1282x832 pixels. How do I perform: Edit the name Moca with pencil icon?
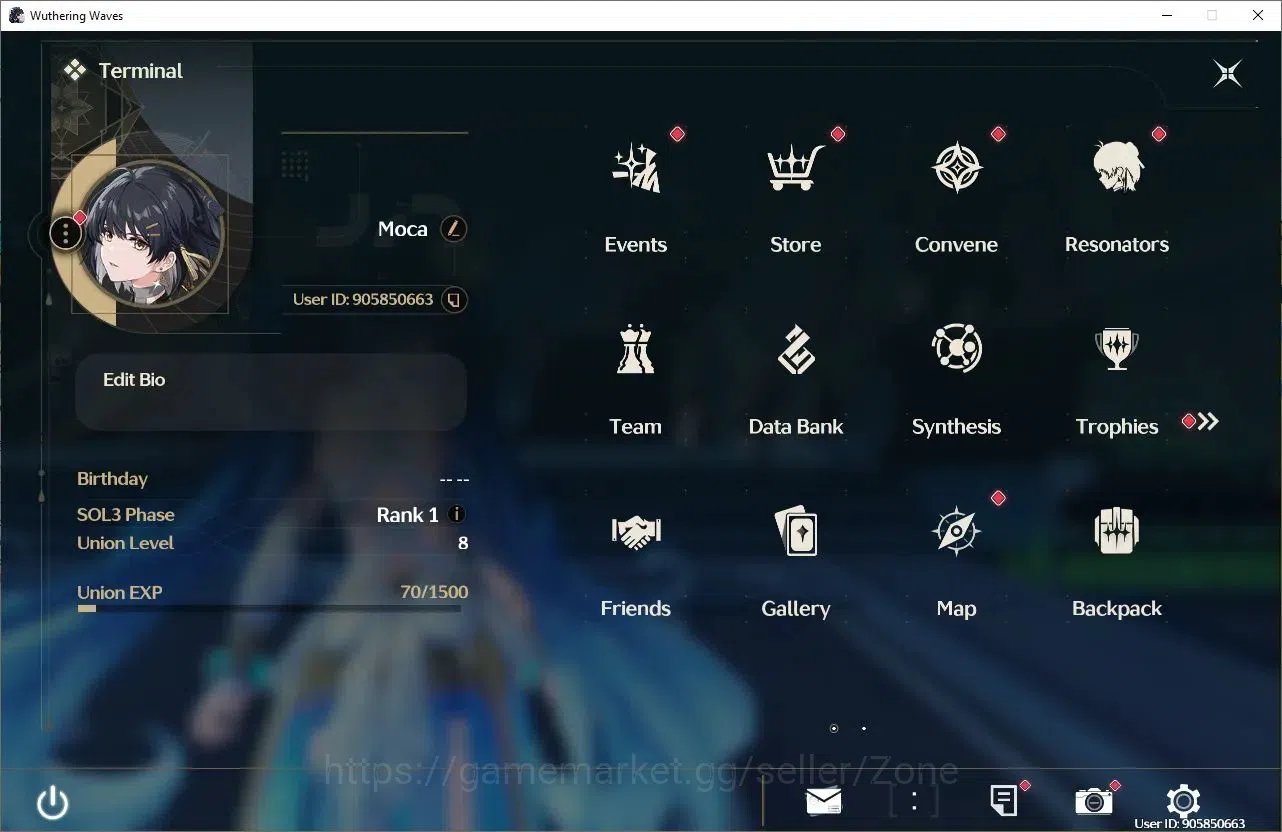coord(454,229)
